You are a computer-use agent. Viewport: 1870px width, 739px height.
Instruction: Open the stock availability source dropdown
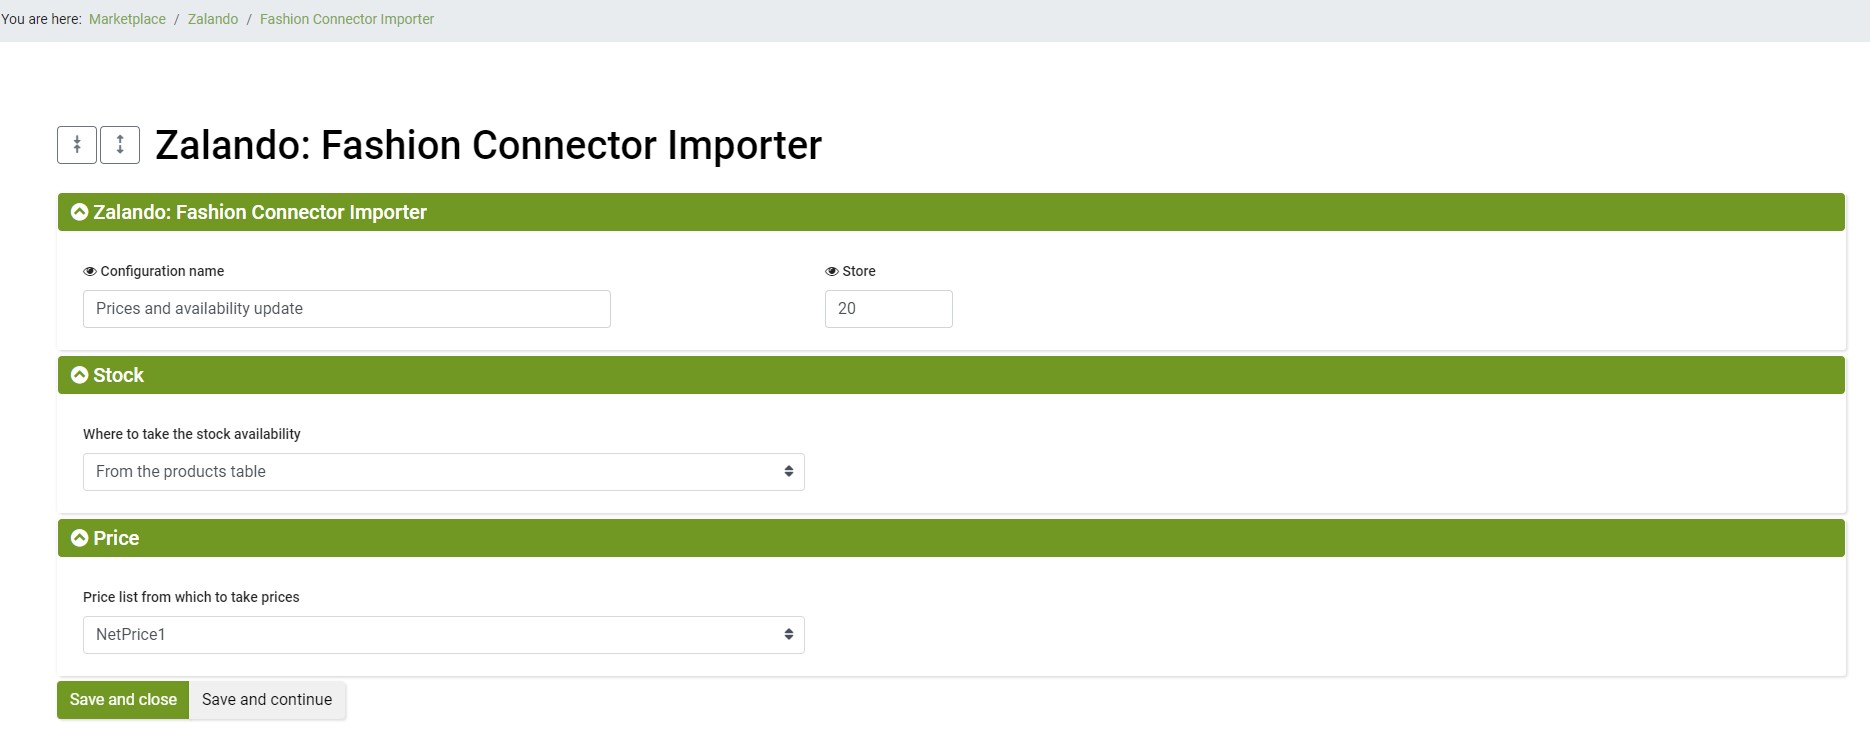pyautogui.click(x=444, y=472)
